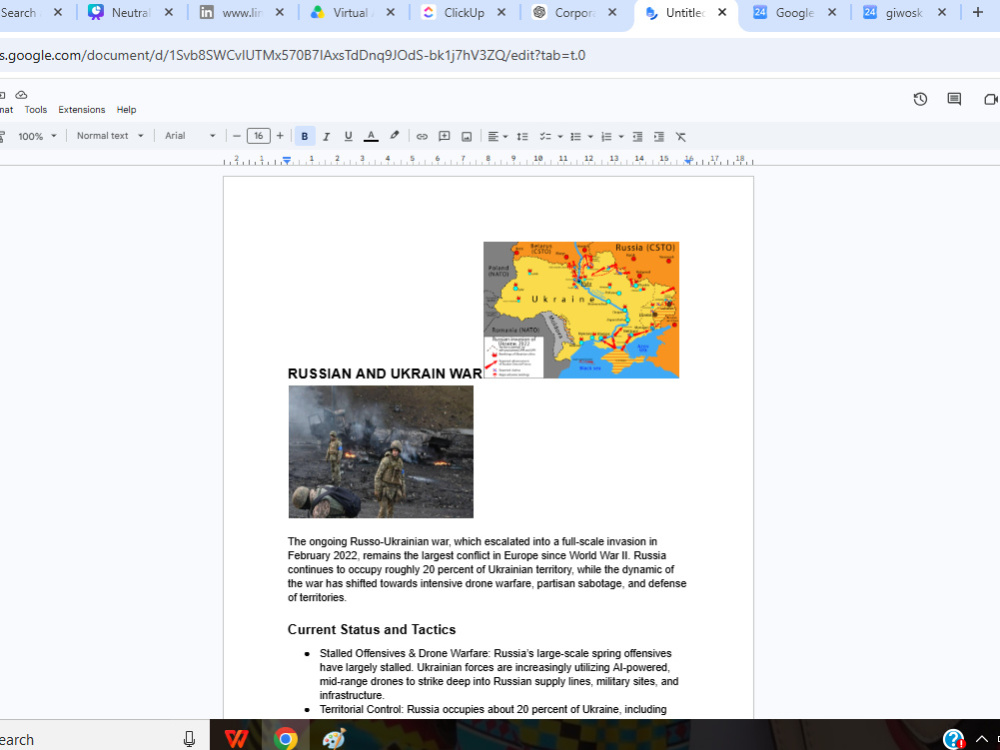1000x750 pixels.
Task: Open Paint from the taskbar
Action: 334,739
